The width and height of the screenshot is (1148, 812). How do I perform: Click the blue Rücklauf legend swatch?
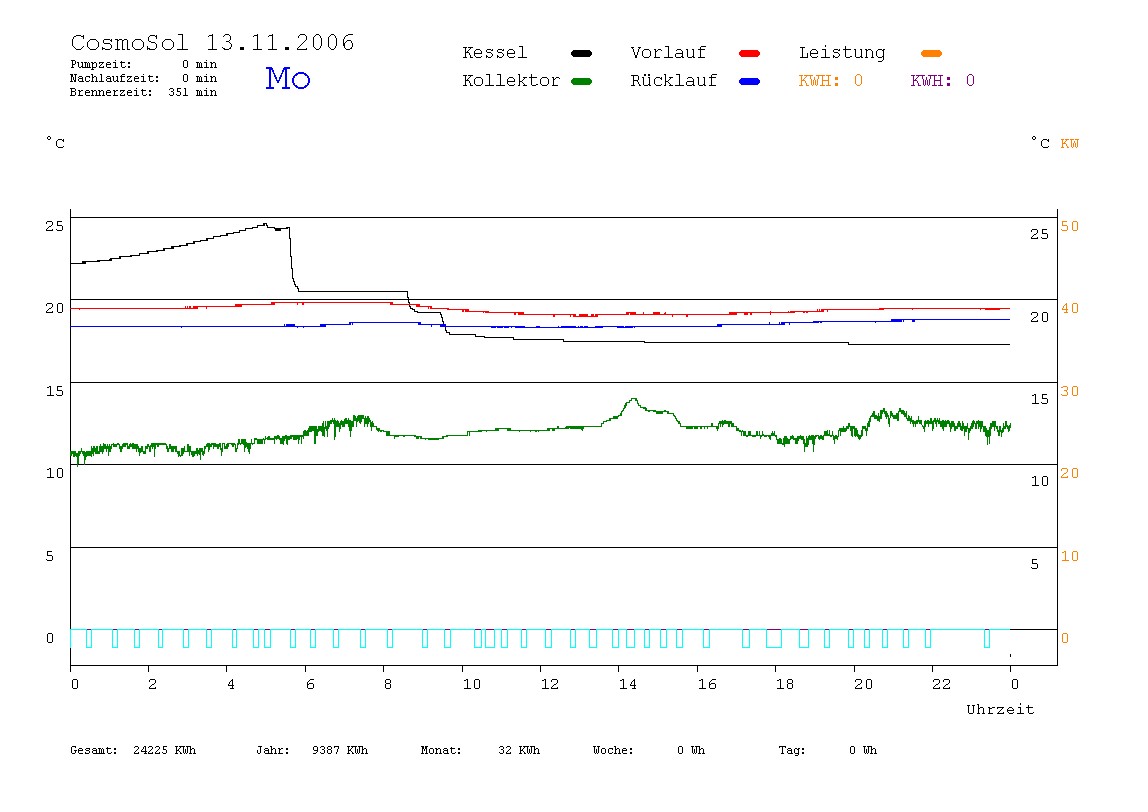(x=750, y=81)
